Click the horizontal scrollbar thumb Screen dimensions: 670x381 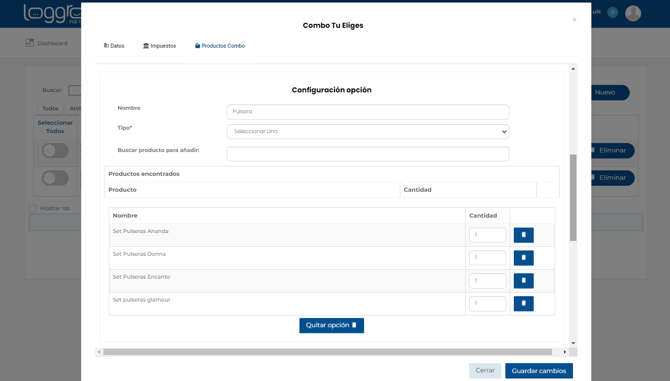pyautogui.click(x=327, y=352)
